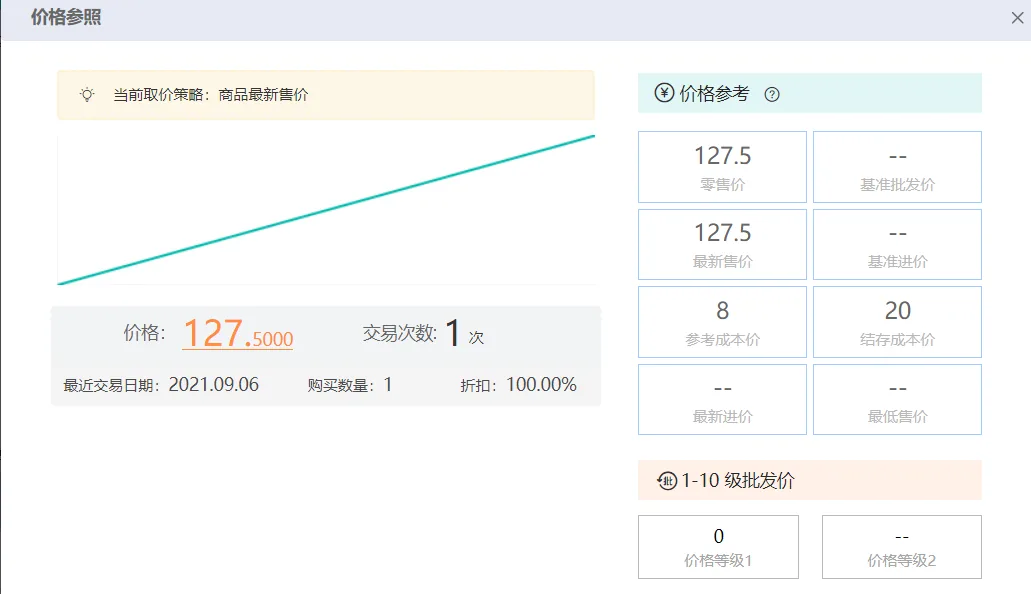Click the 当前取价策略：商品最新售价 text

tap(210, 95)
